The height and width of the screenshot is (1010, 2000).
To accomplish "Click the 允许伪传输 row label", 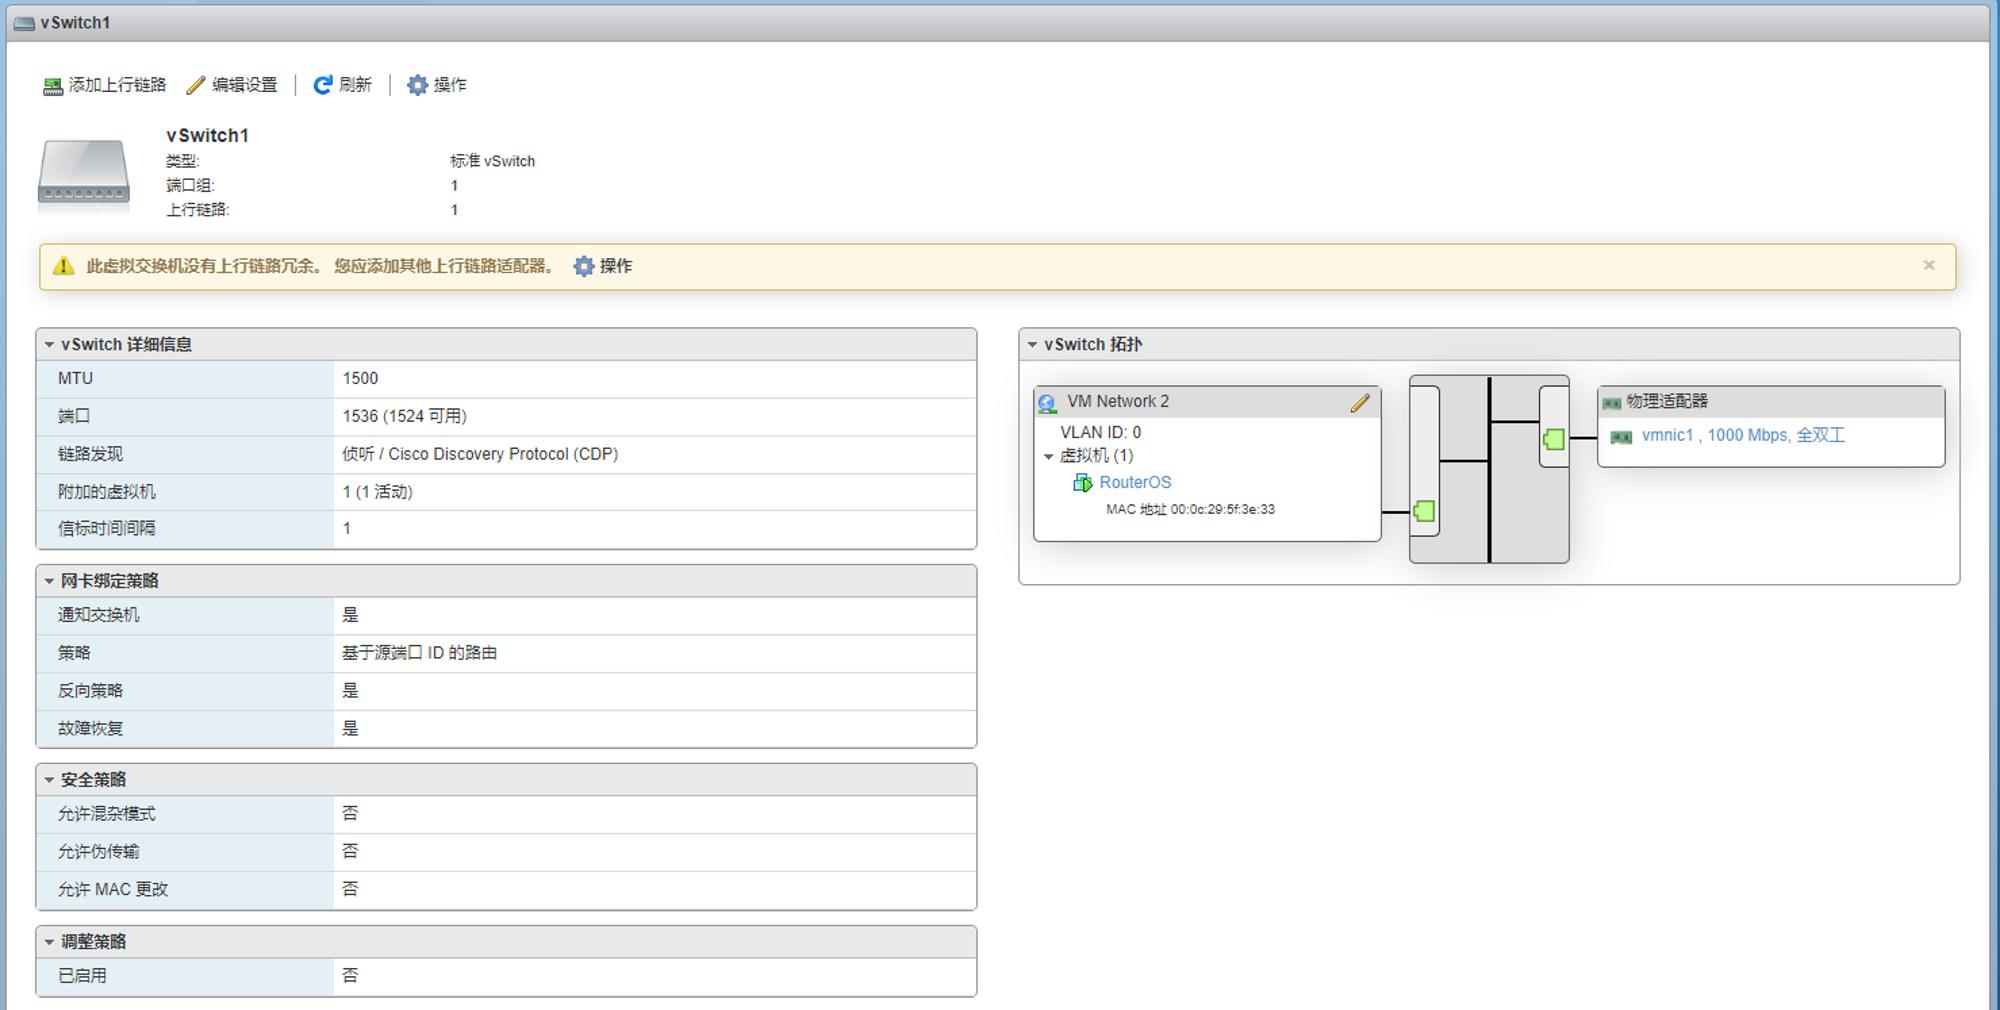I will tap(98, 851).
